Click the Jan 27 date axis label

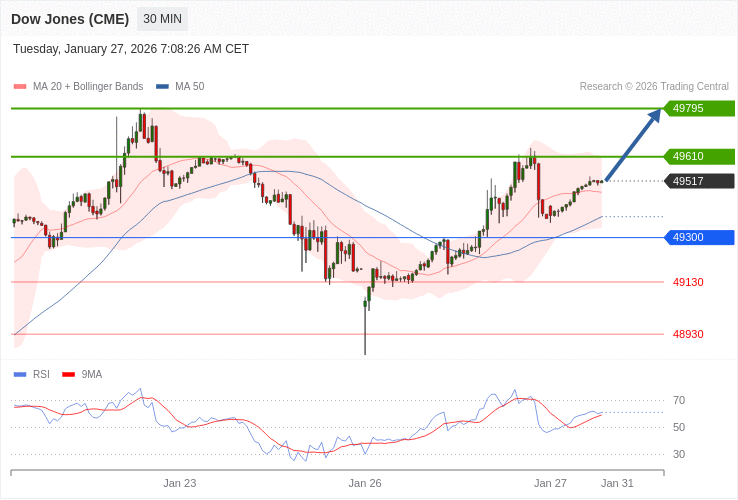(x=550, y=484)
